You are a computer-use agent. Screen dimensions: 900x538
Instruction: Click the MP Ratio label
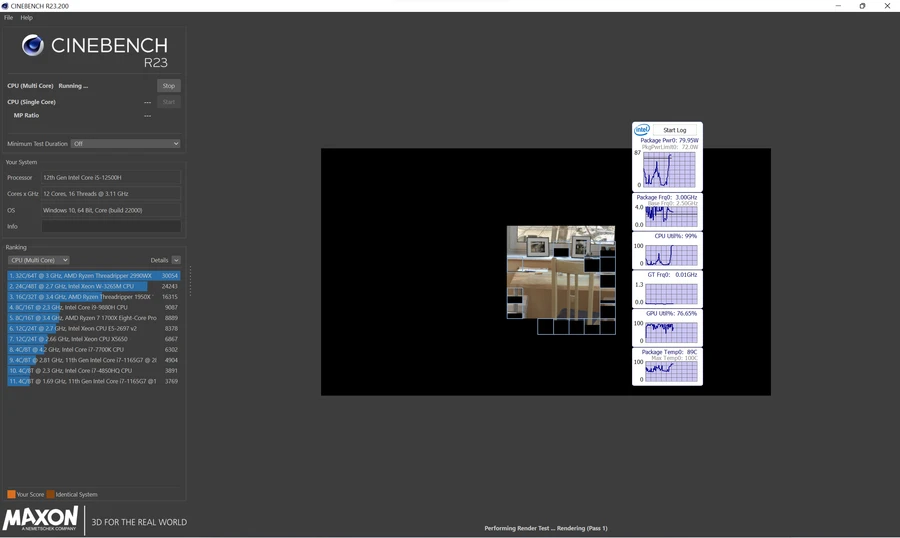tap(26, 115)
